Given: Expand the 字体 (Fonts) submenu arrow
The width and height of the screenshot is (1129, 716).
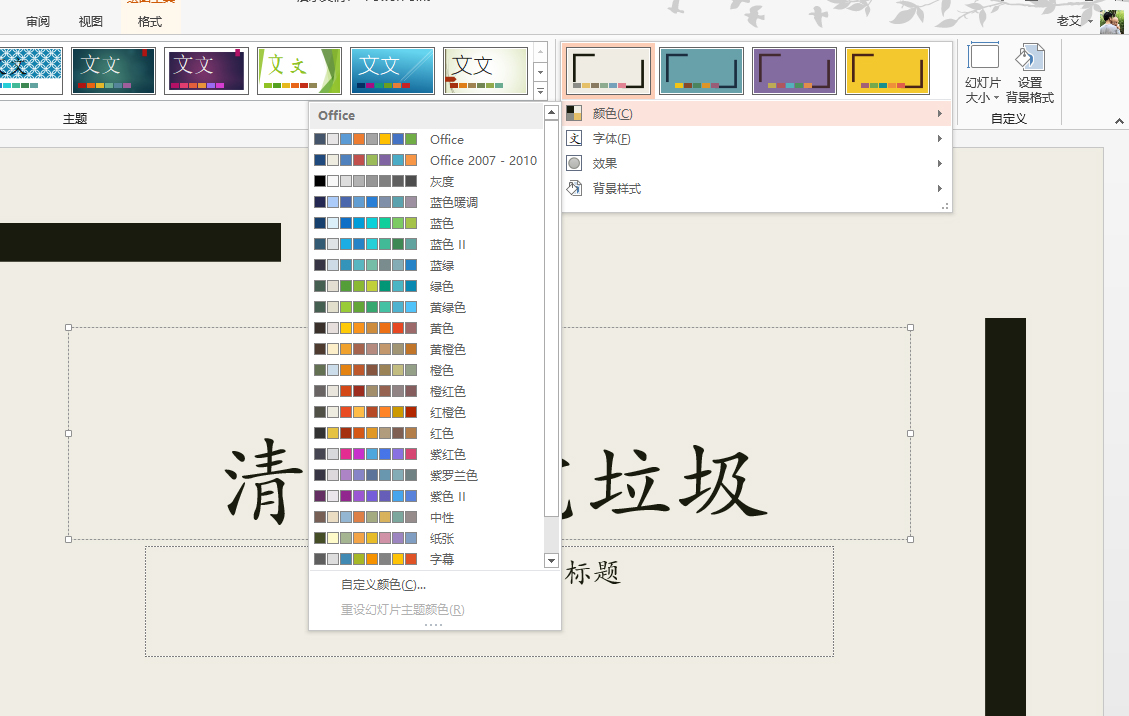Looking at the screenshot, I should pos(938,138).
